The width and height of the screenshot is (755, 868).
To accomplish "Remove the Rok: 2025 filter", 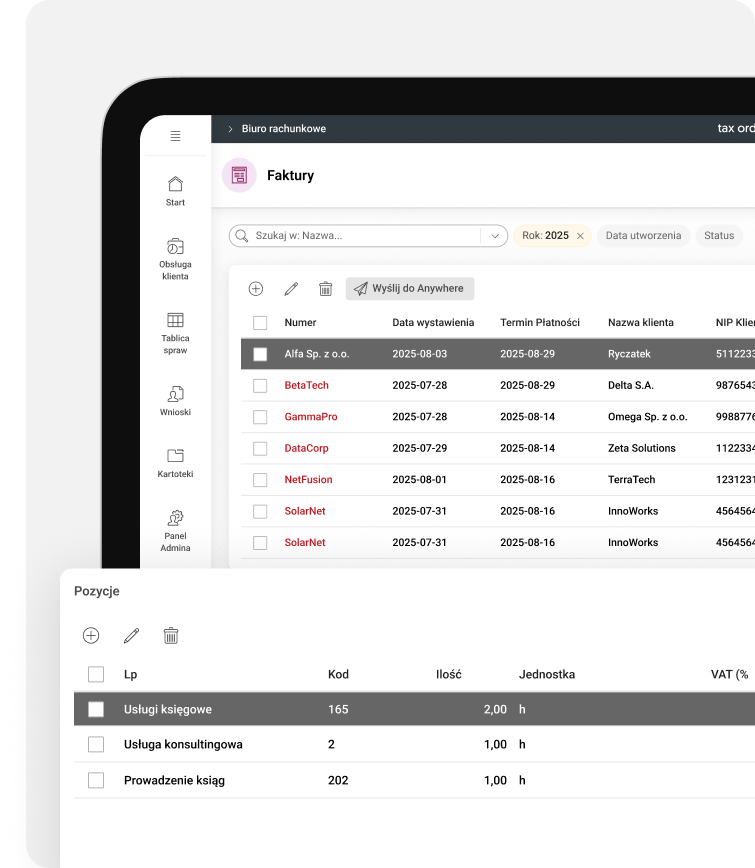I will pos(580,236).
